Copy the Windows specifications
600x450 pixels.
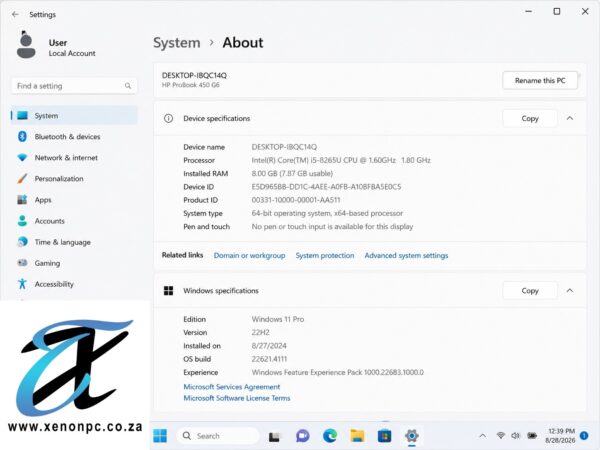tap(530, 290)
